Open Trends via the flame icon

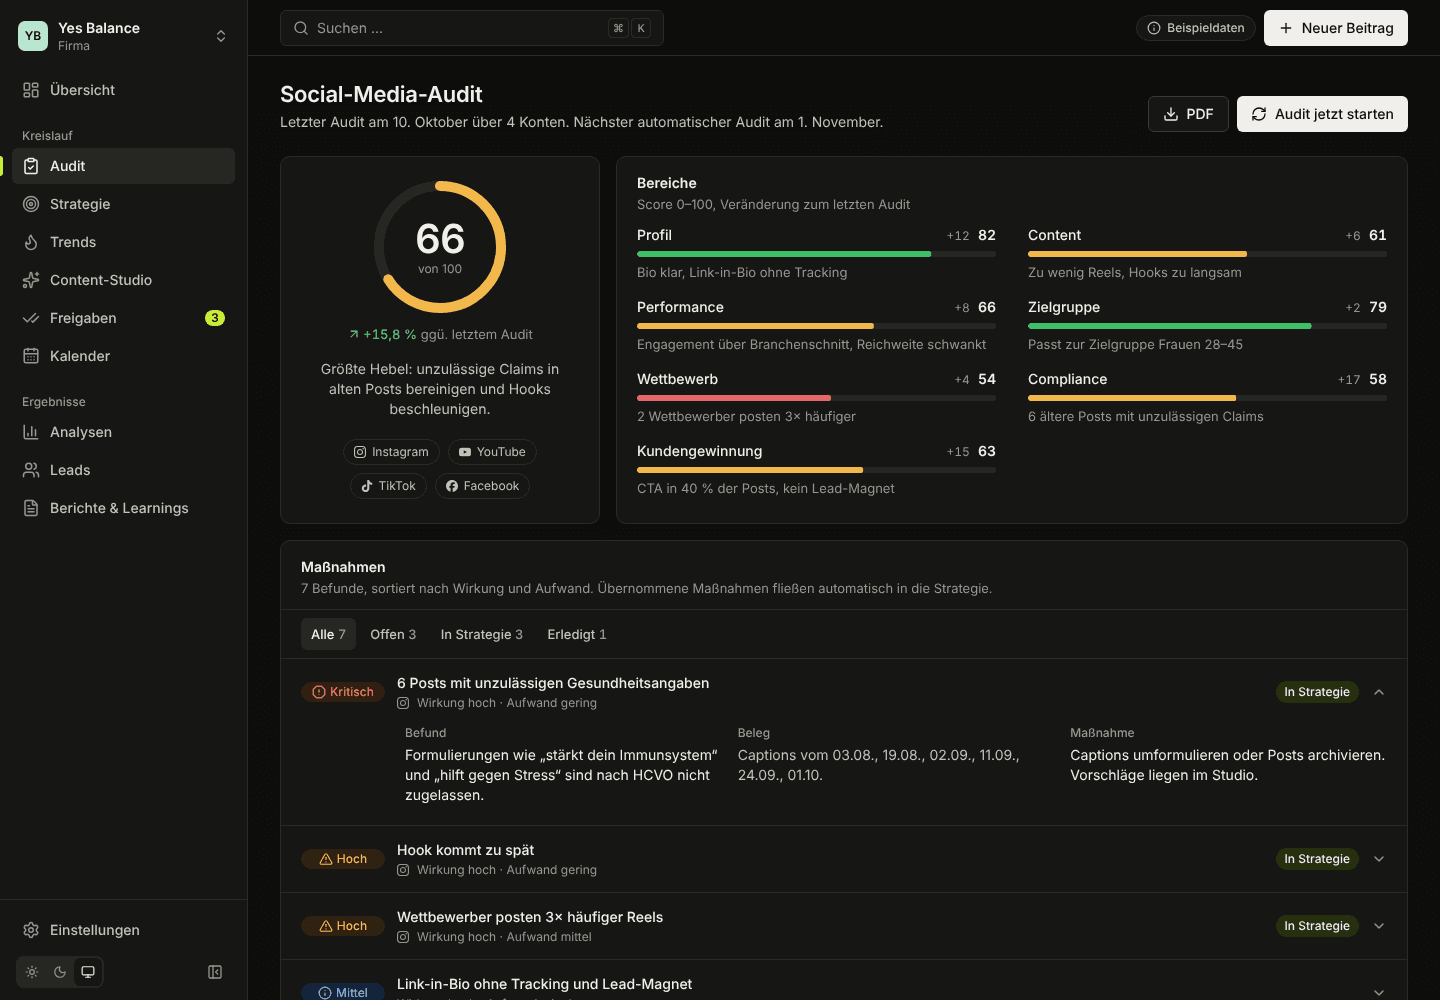click(31, 242)
